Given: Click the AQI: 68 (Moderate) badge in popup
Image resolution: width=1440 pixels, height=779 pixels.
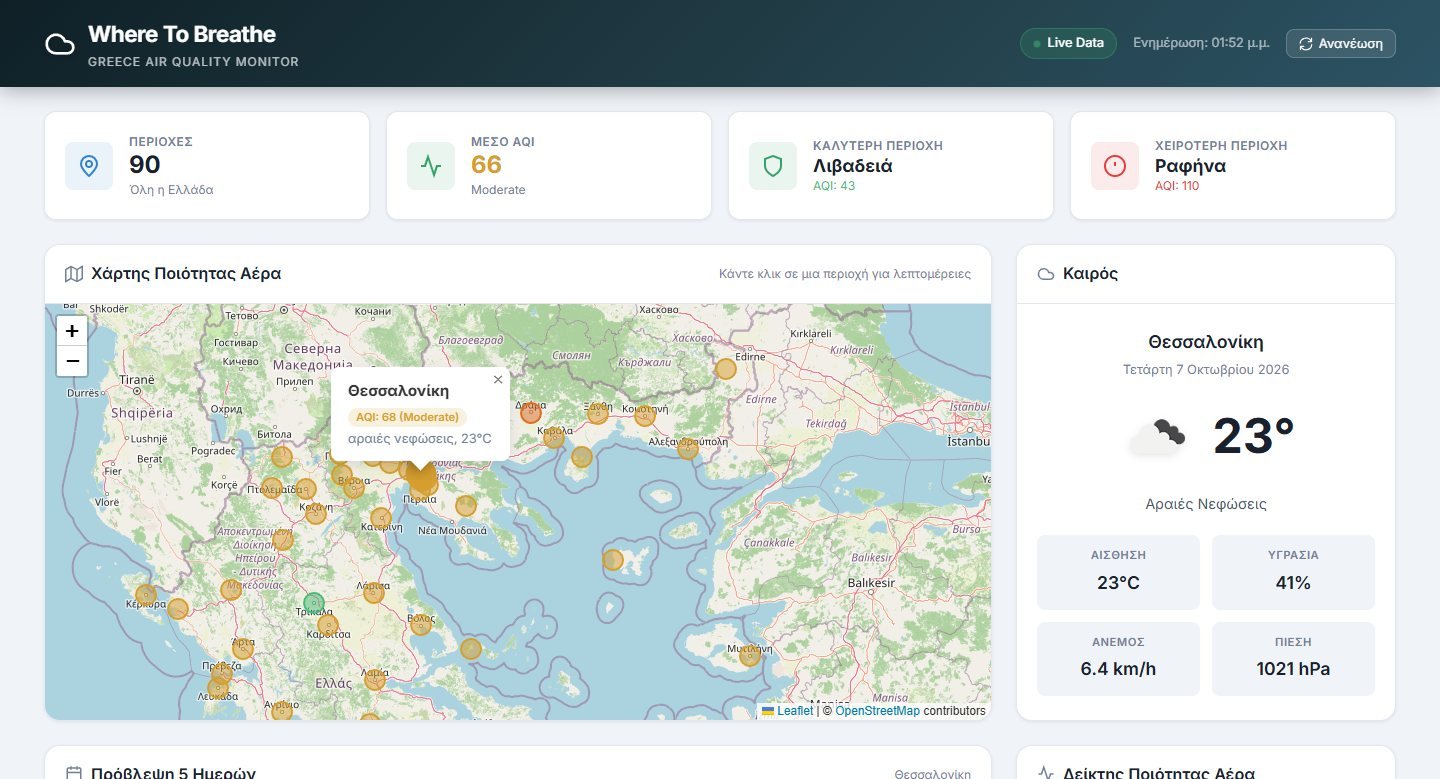Looking at the screenshot, I should (x=407, y=417).
